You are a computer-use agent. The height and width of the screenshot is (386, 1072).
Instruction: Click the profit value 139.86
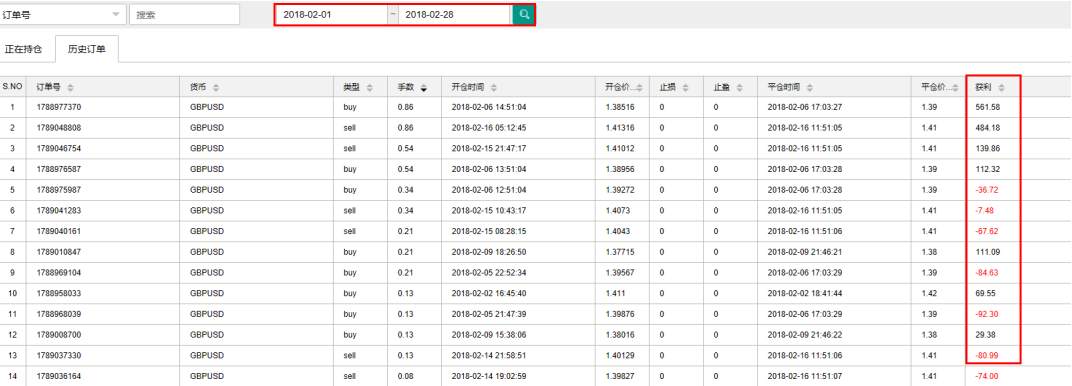pos(988,148)
